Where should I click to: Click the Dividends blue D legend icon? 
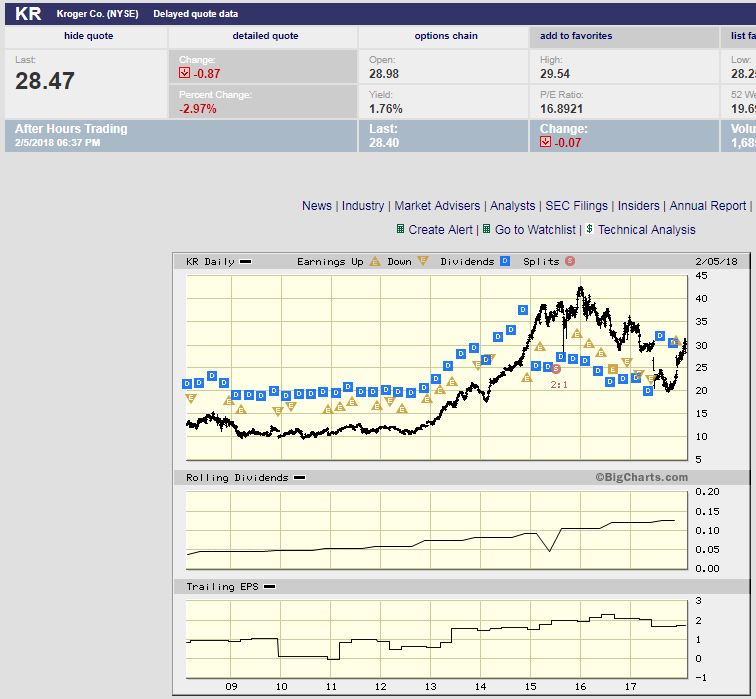tap(505, 261)
